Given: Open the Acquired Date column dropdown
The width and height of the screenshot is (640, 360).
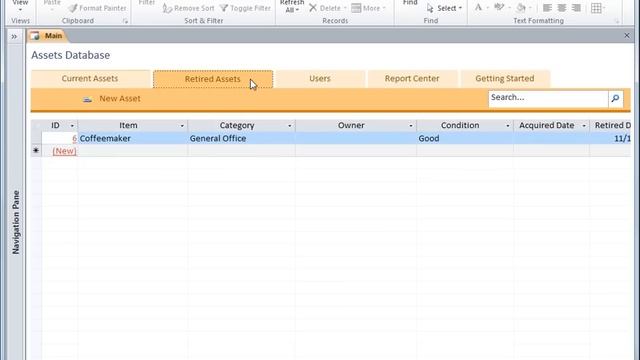Looking at the screenshot, I should (x=584, y=126).
